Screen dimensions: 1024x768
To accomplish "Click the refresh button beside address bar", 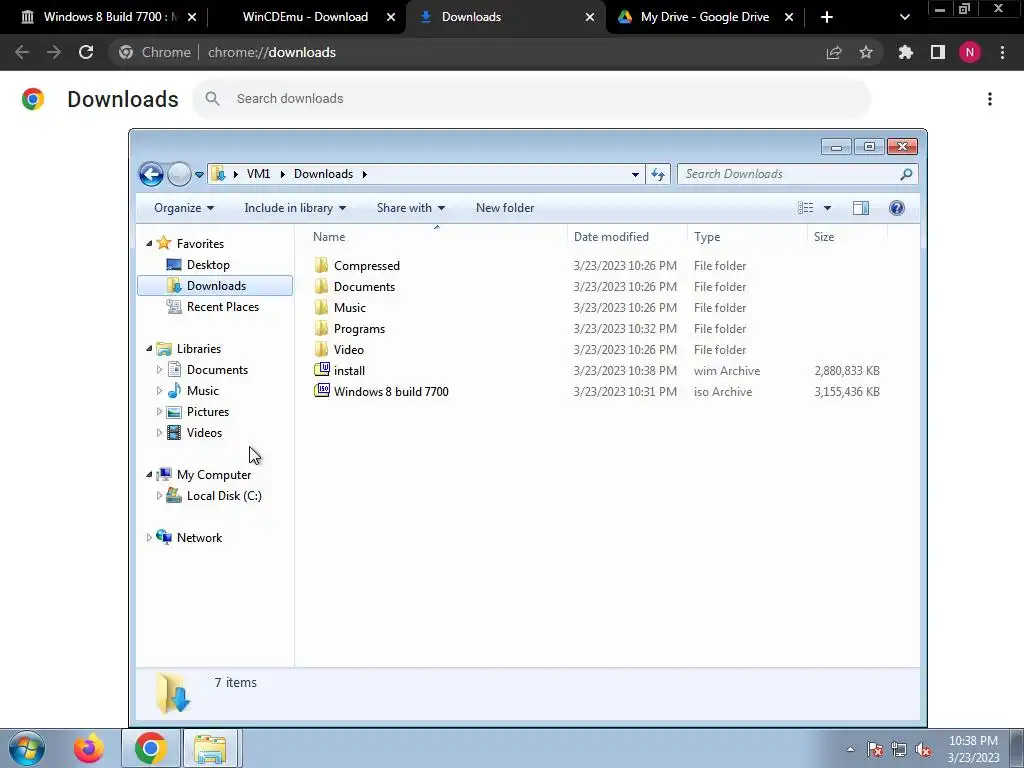I will pyautogui.click(x=658, y=174).
